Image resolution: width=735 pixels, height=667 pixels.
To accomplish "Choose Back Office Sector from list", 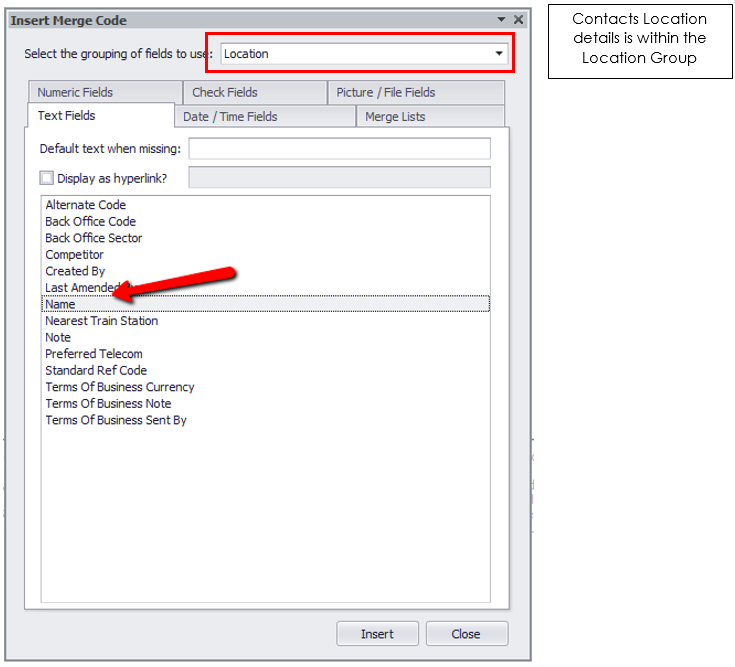I will click(93, 238).
